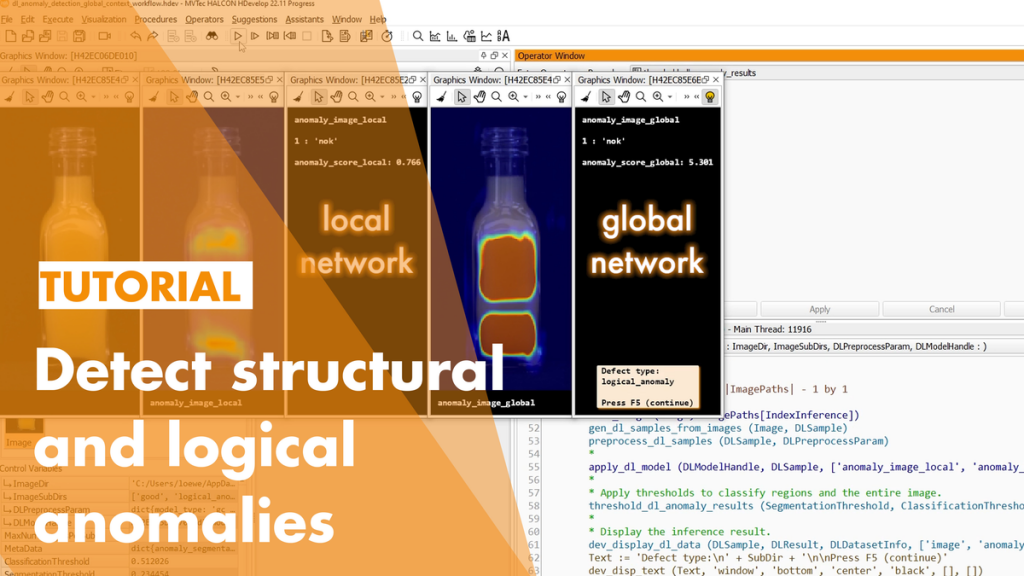Select the magnifier zoom tool in anomaly_score_global window
The height and width of the screenshot is (576, 1024).
(x=641, y=97)
